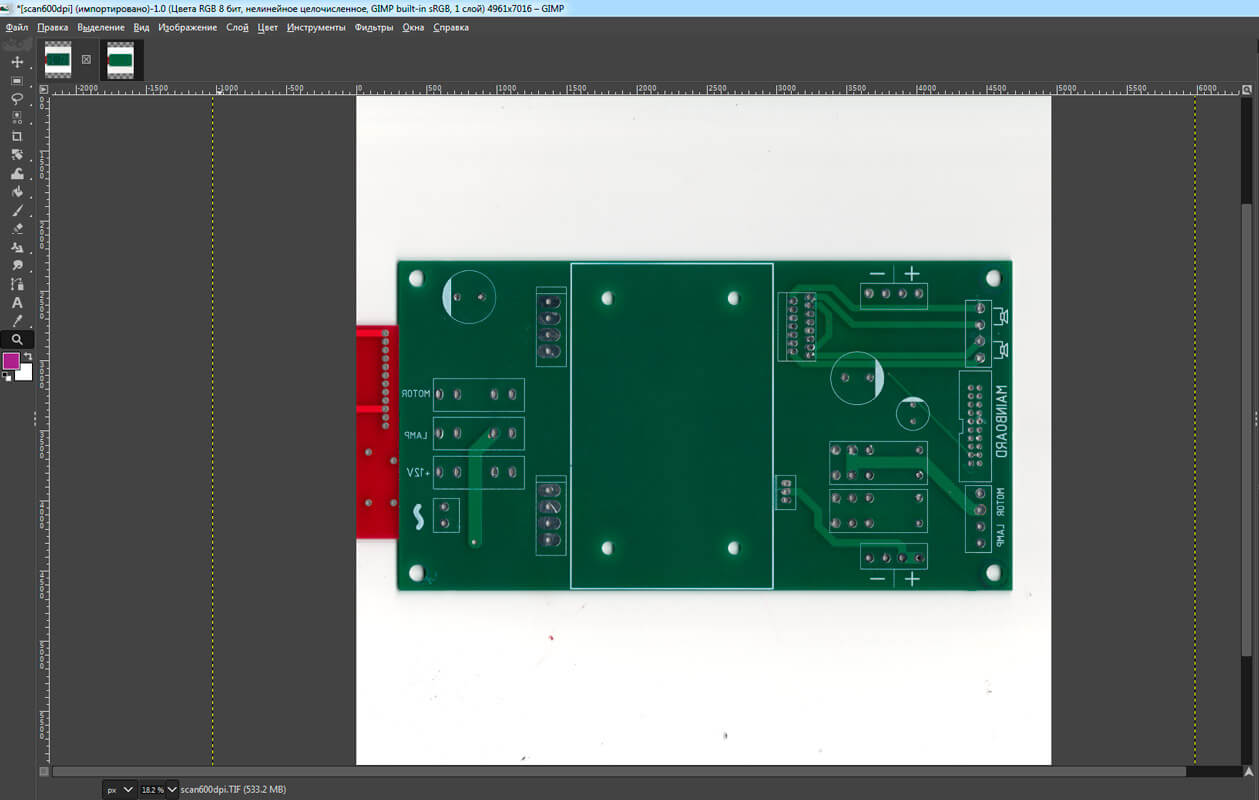Activate the Crop tool
This screenshot has height=800, width=1259.
click(x=17, y=136)
